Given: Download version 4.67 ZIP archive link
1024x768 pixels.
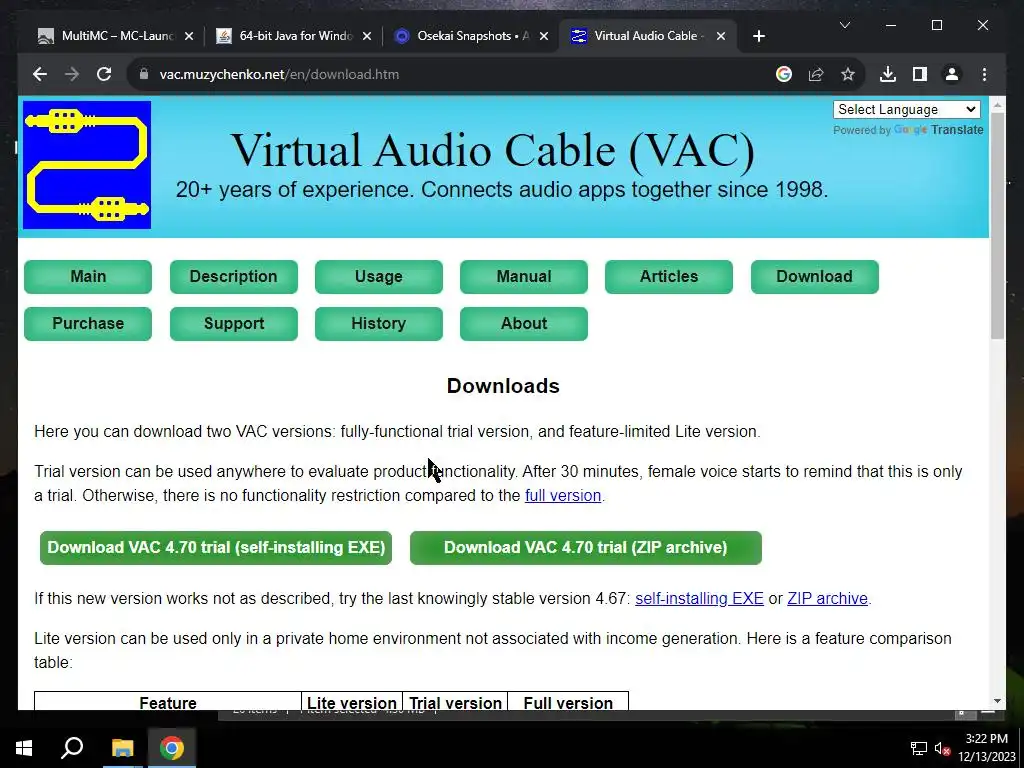Looking at the screenshot, I should coord(827,599).
